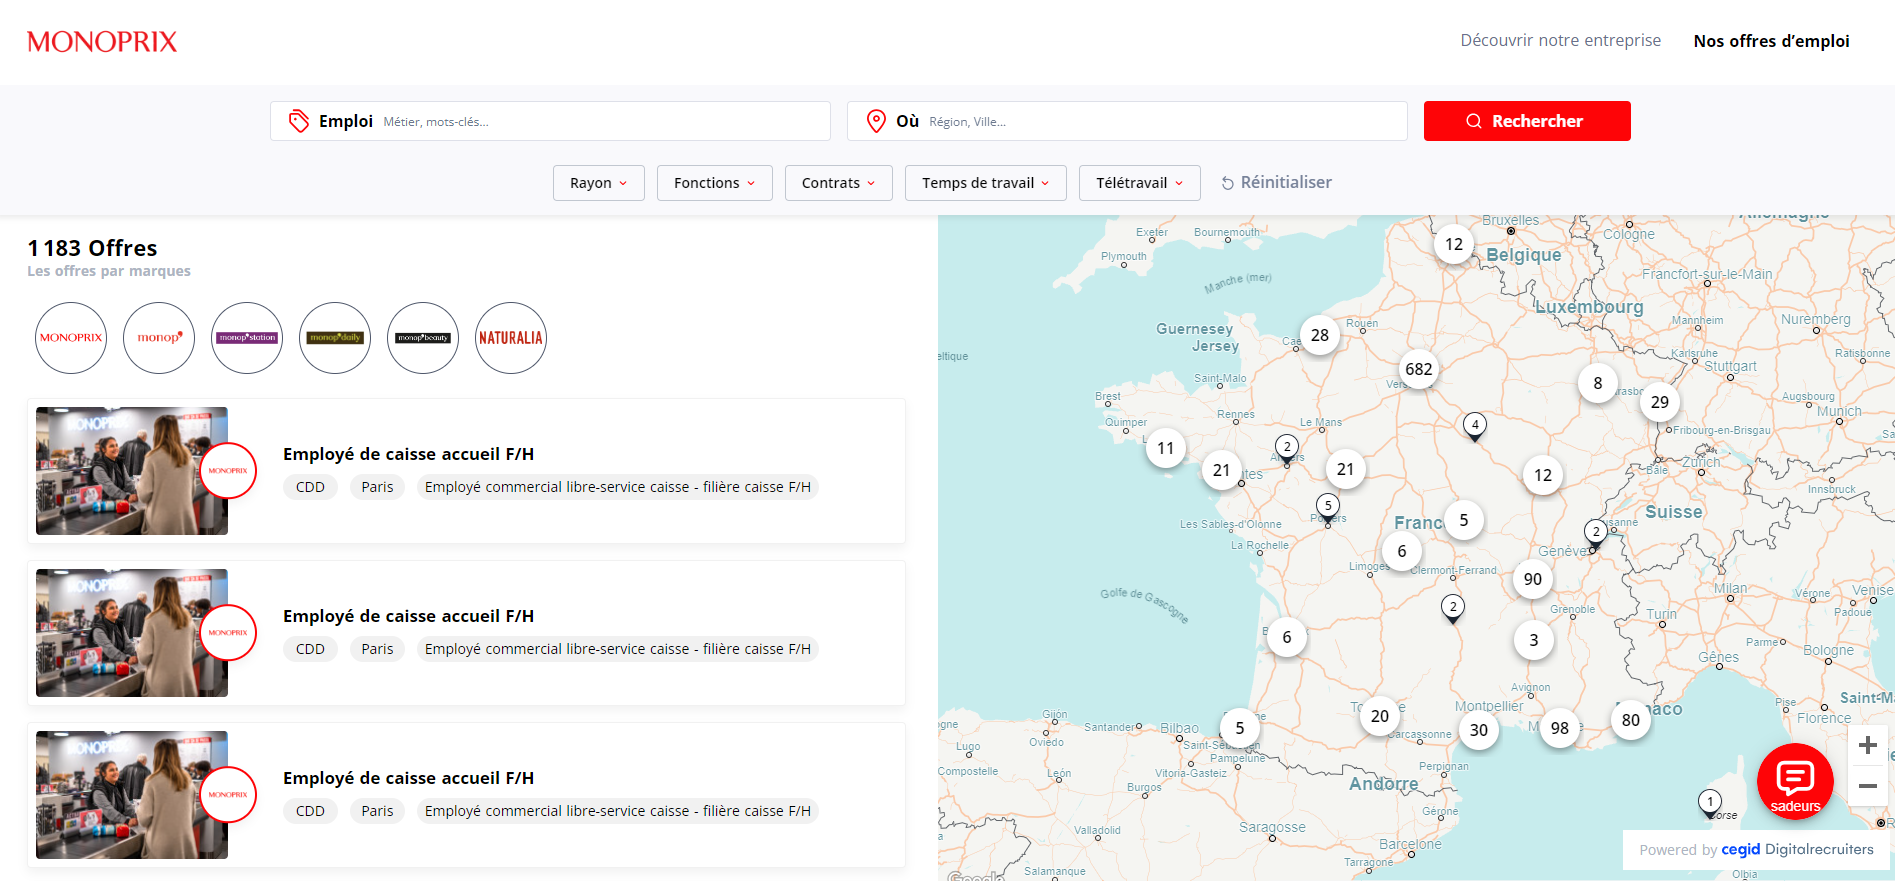
Task: Zoom out on the map
Action: (1867, 787)
